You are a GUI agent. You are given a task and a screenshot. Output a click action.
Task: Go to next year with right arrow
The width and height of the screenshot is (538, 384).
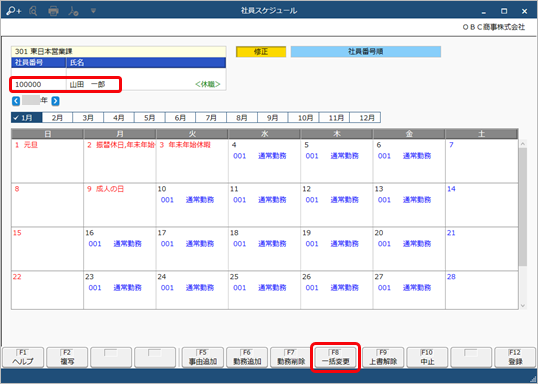pyautogui.click(x=55, y=101)
